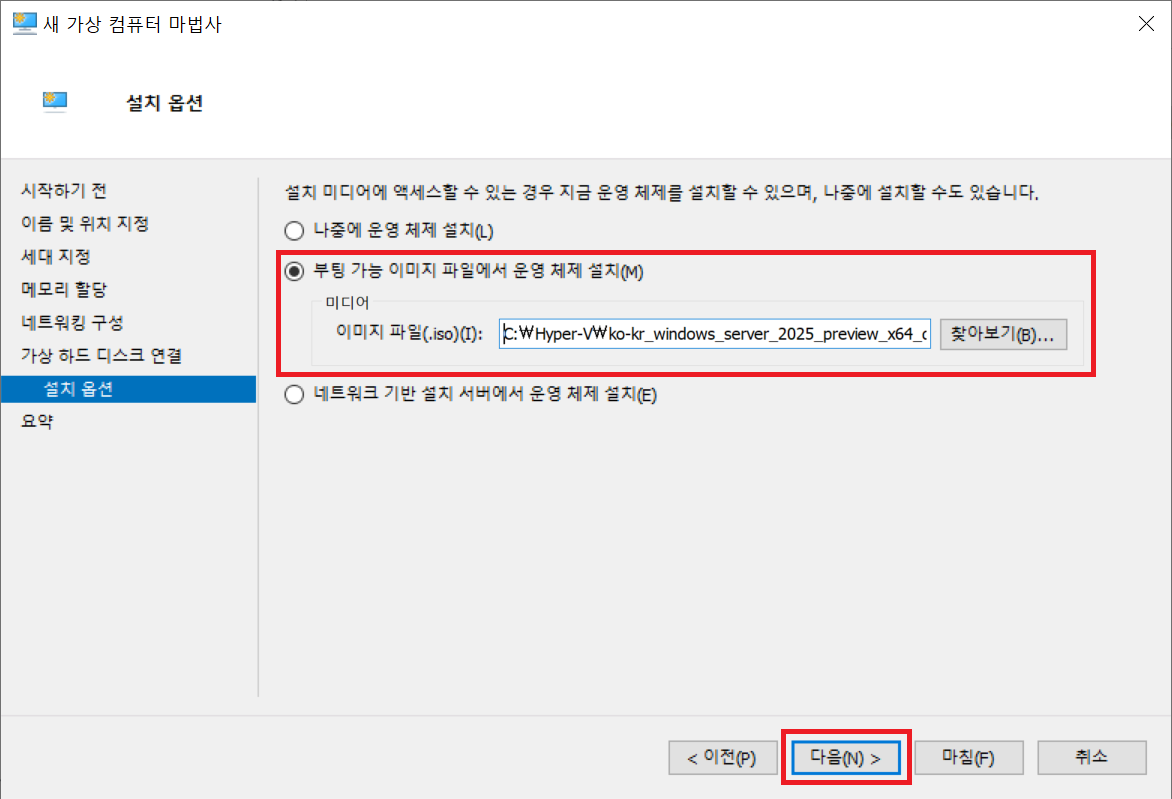
Task: Click the 다음 next button
Action: (845, 758)
